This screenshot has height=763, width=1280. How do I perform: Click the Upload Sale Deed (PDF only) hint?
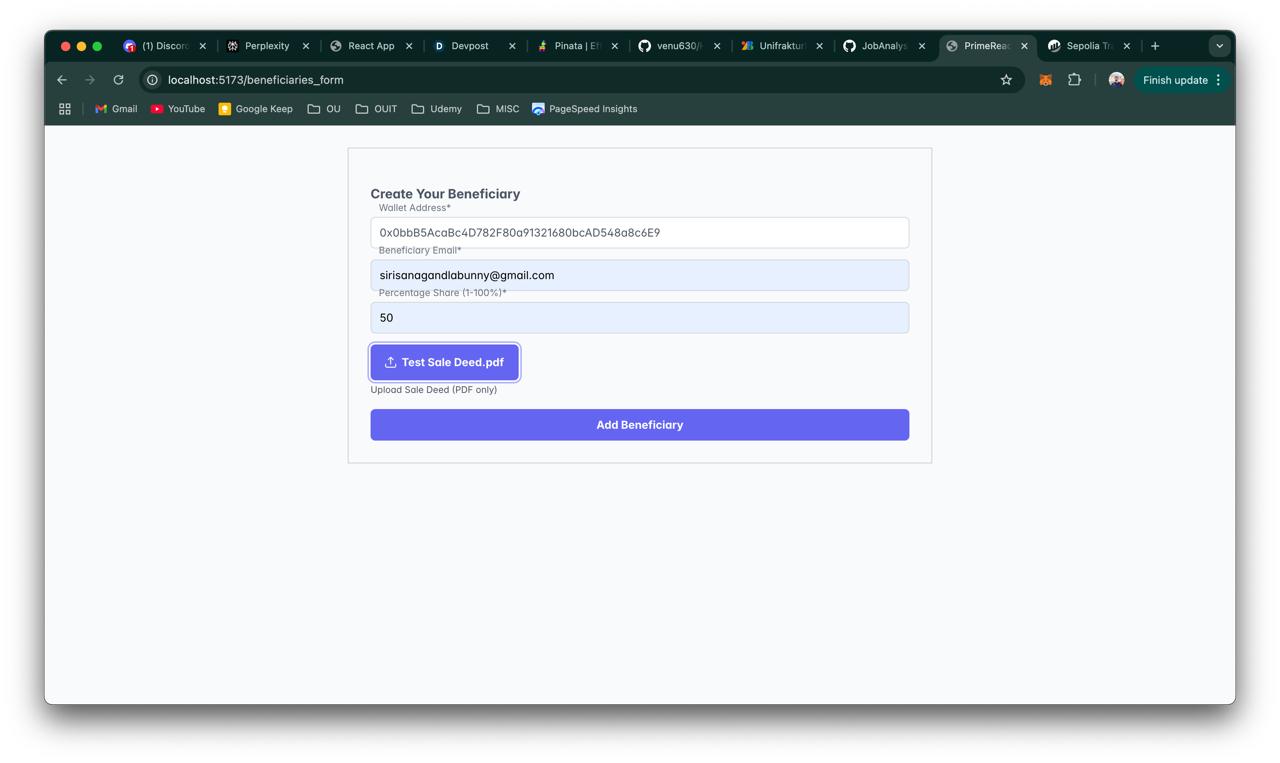(434, 390)
